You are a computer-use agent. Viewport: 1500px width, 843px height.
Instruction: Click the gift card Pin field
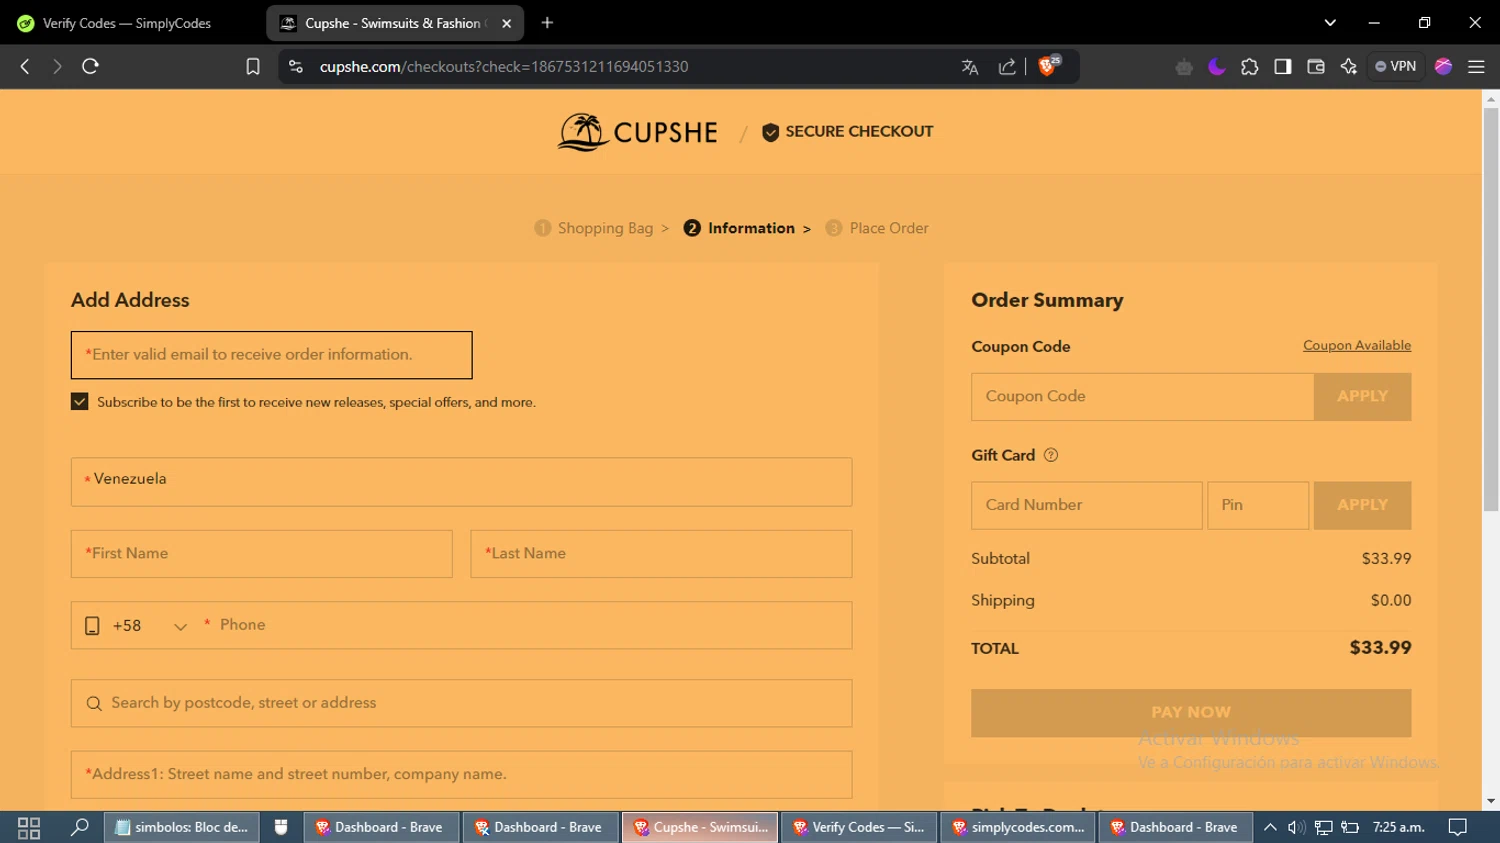pyautogui.click(x=1258, y=505)
